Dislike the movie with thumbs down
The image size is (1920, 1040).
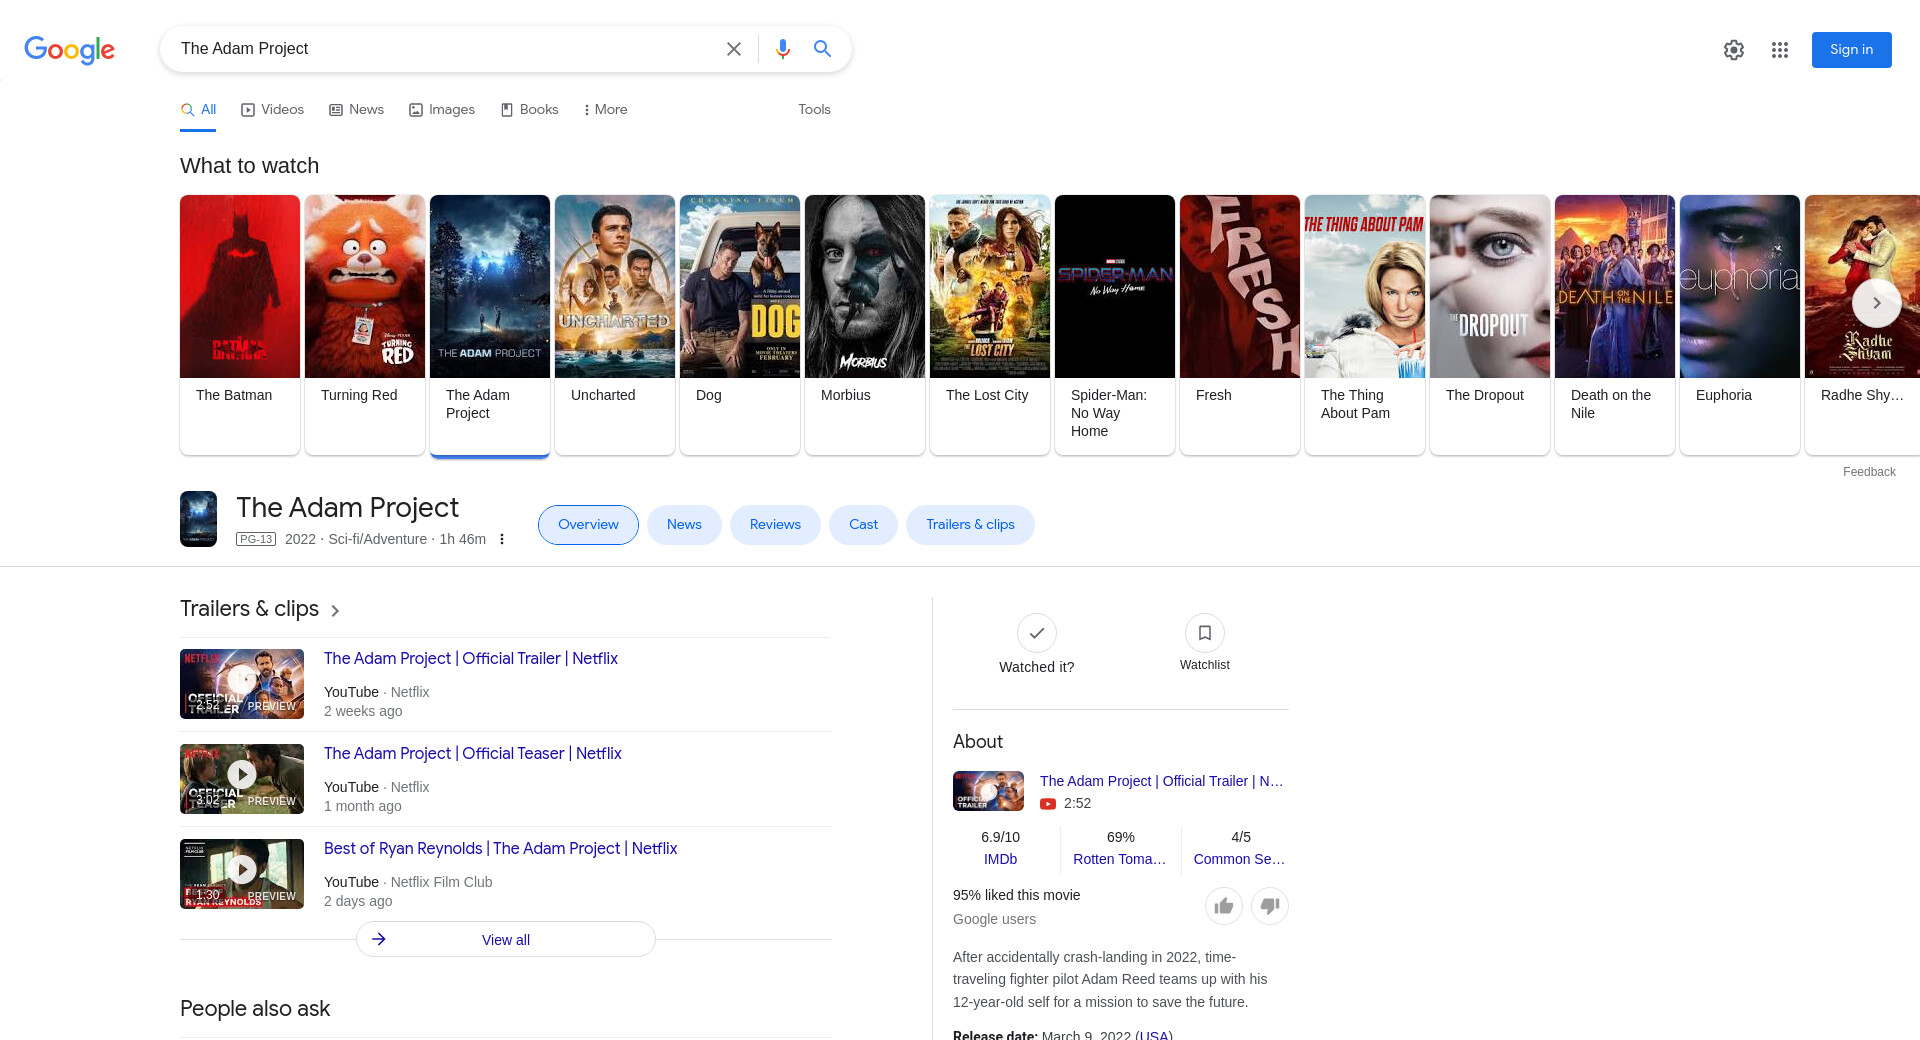tap(1269, 906)
